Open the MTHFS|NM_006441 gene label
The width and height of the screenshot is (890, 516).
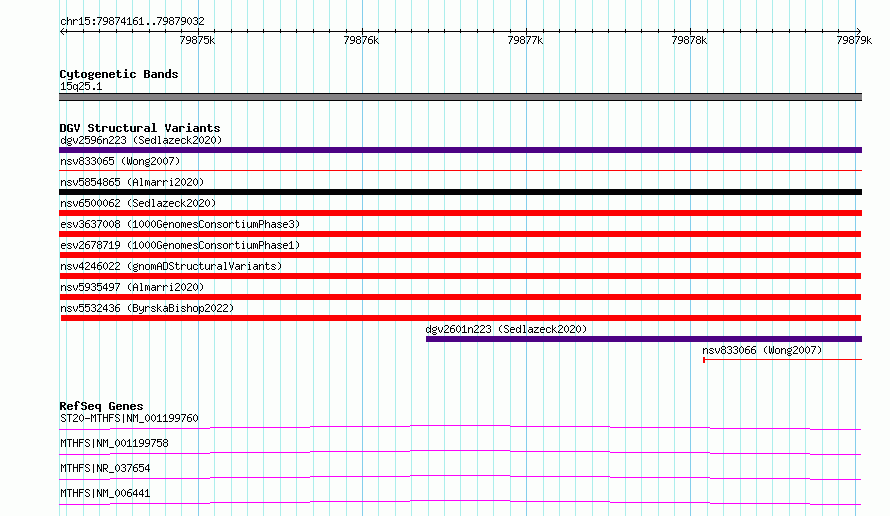point(105,493)
